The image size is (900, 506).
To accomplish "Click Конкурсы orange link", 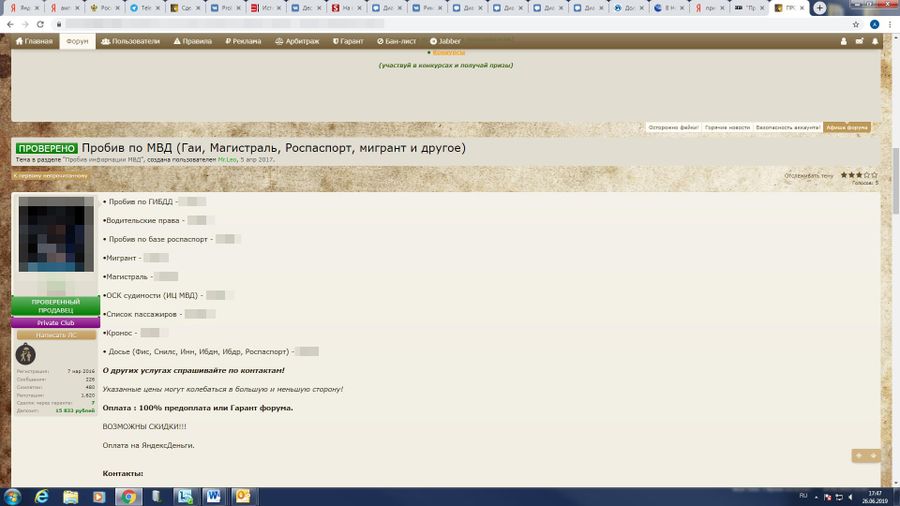I will (x=448, y=53).
